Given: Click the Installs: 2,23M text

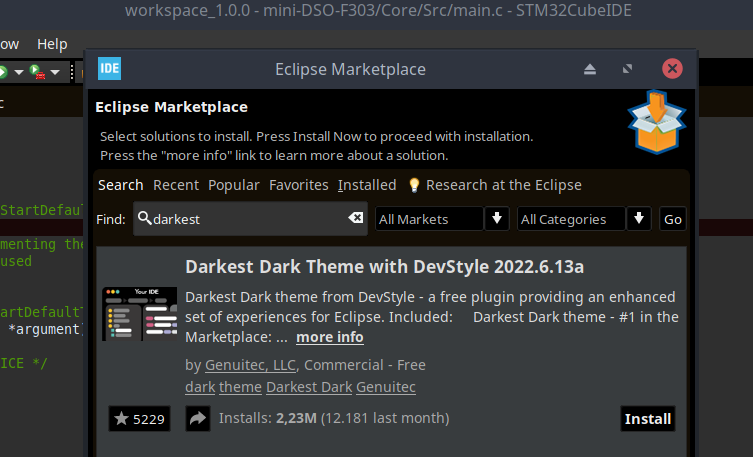Looking at the screenshot, I should [268, 418].
